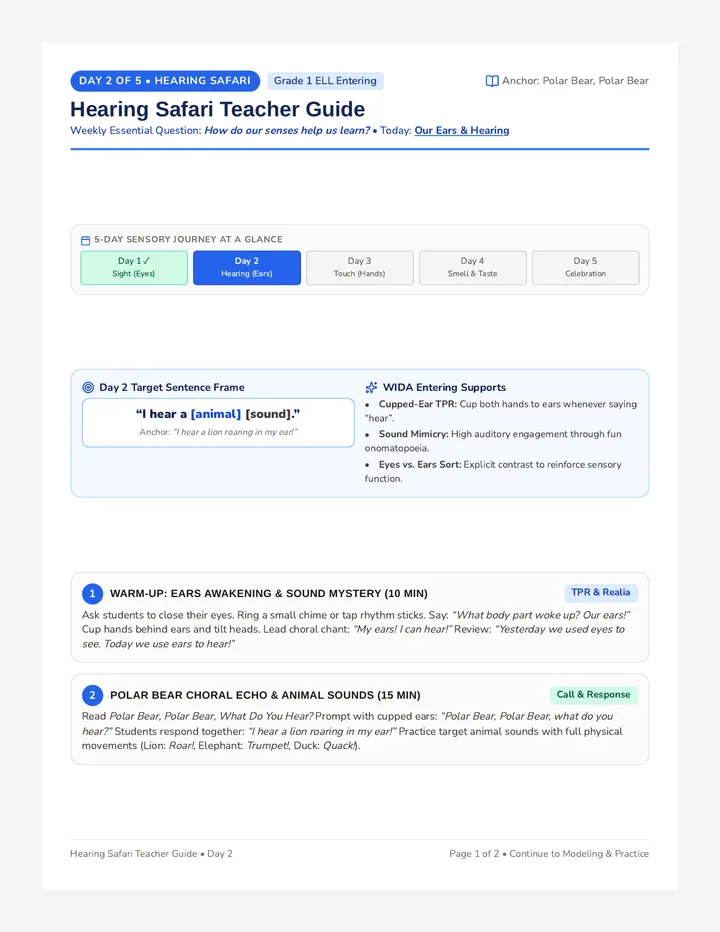The image size is (720, 932).
Task: Click the Grade 1 ELL Entering tag
Action: 325,81
